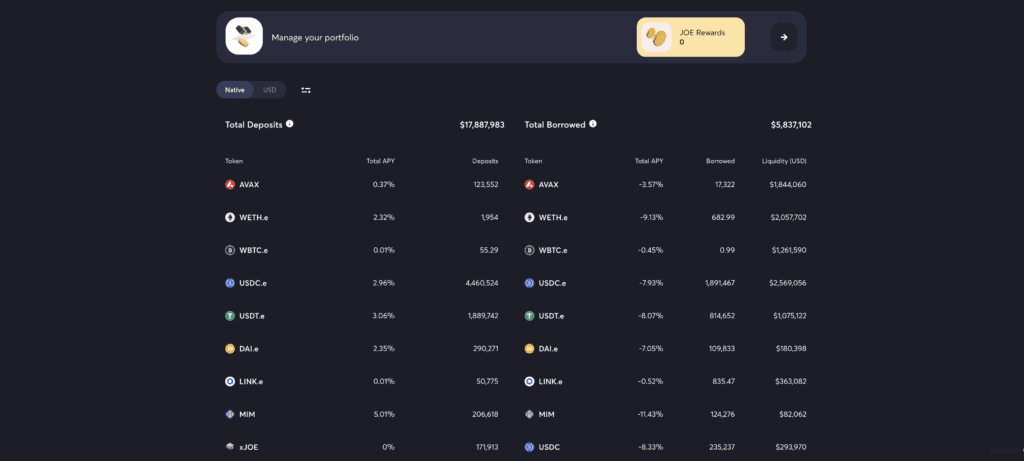Sort deposits by Total APY column

click(380, 161)
